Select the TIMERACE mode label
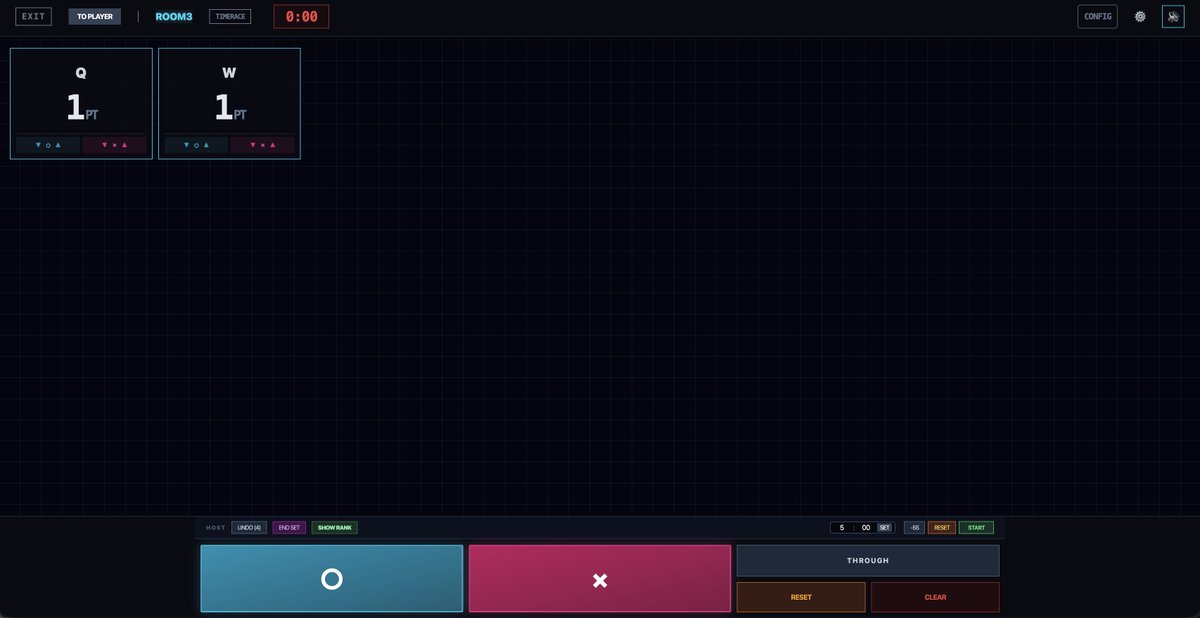Viewport: 1200px width, 618px height. pos(230,16)
